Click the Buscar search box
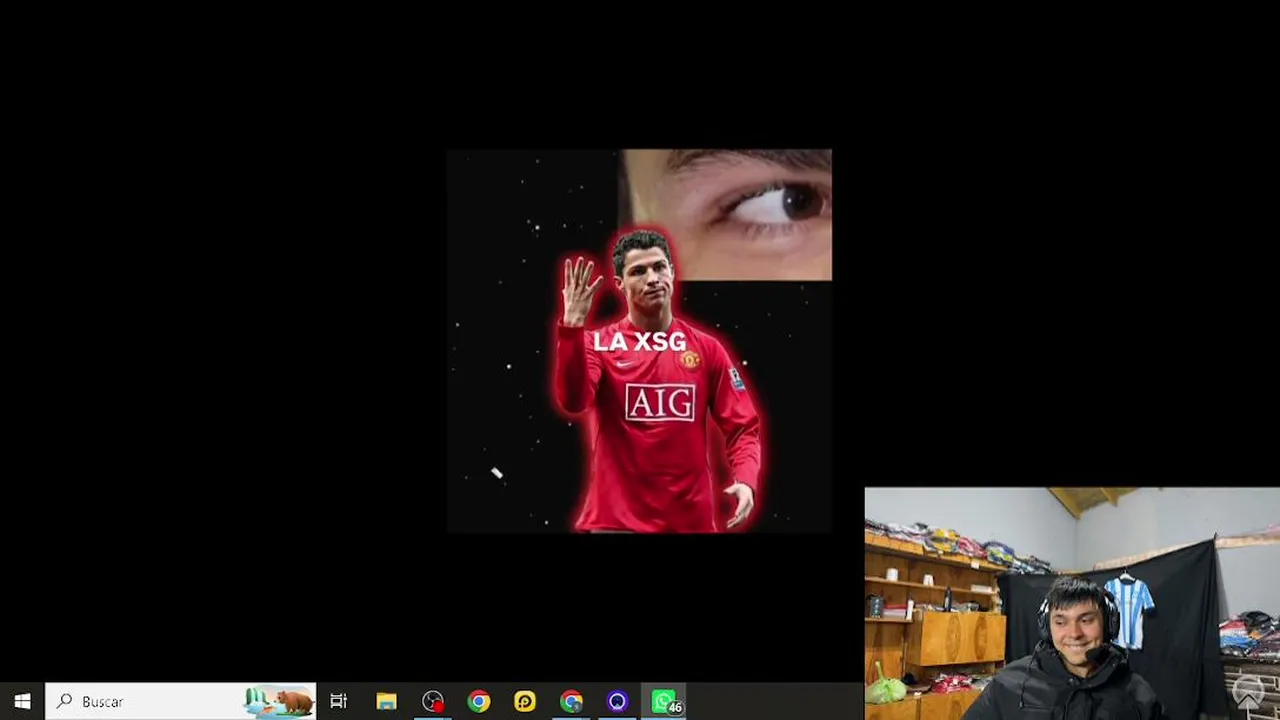Viewport: 1280px width, 720px height. pos(181,701)
